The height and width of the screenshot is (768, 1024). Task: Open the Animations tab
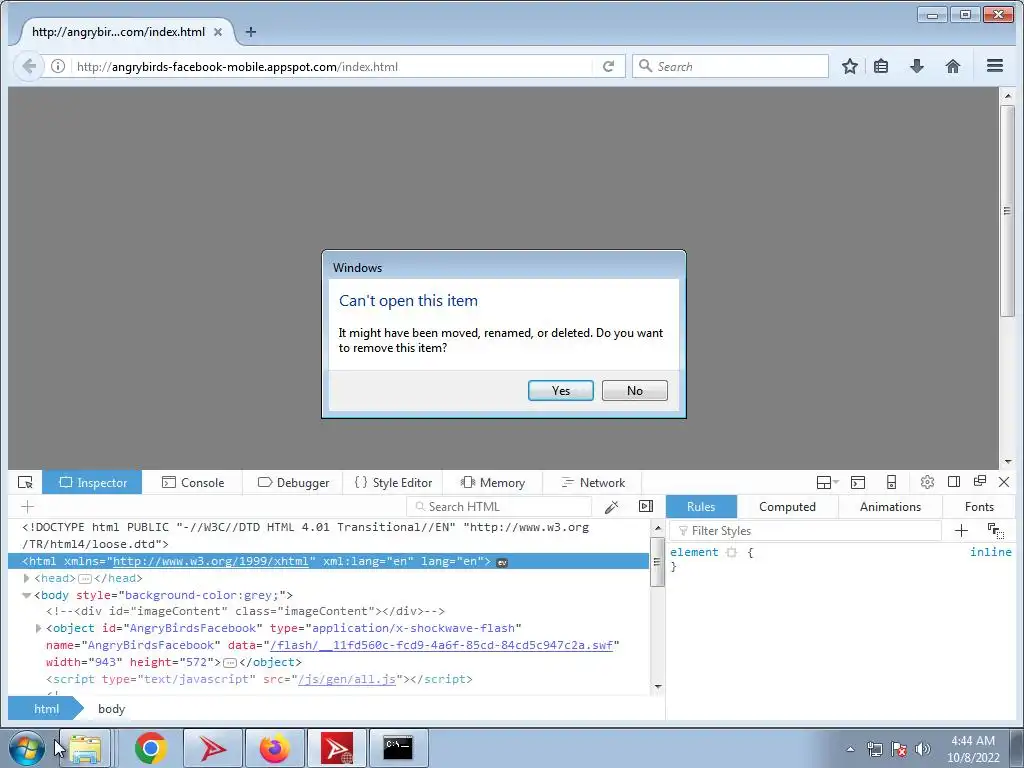tap(890, 507)
